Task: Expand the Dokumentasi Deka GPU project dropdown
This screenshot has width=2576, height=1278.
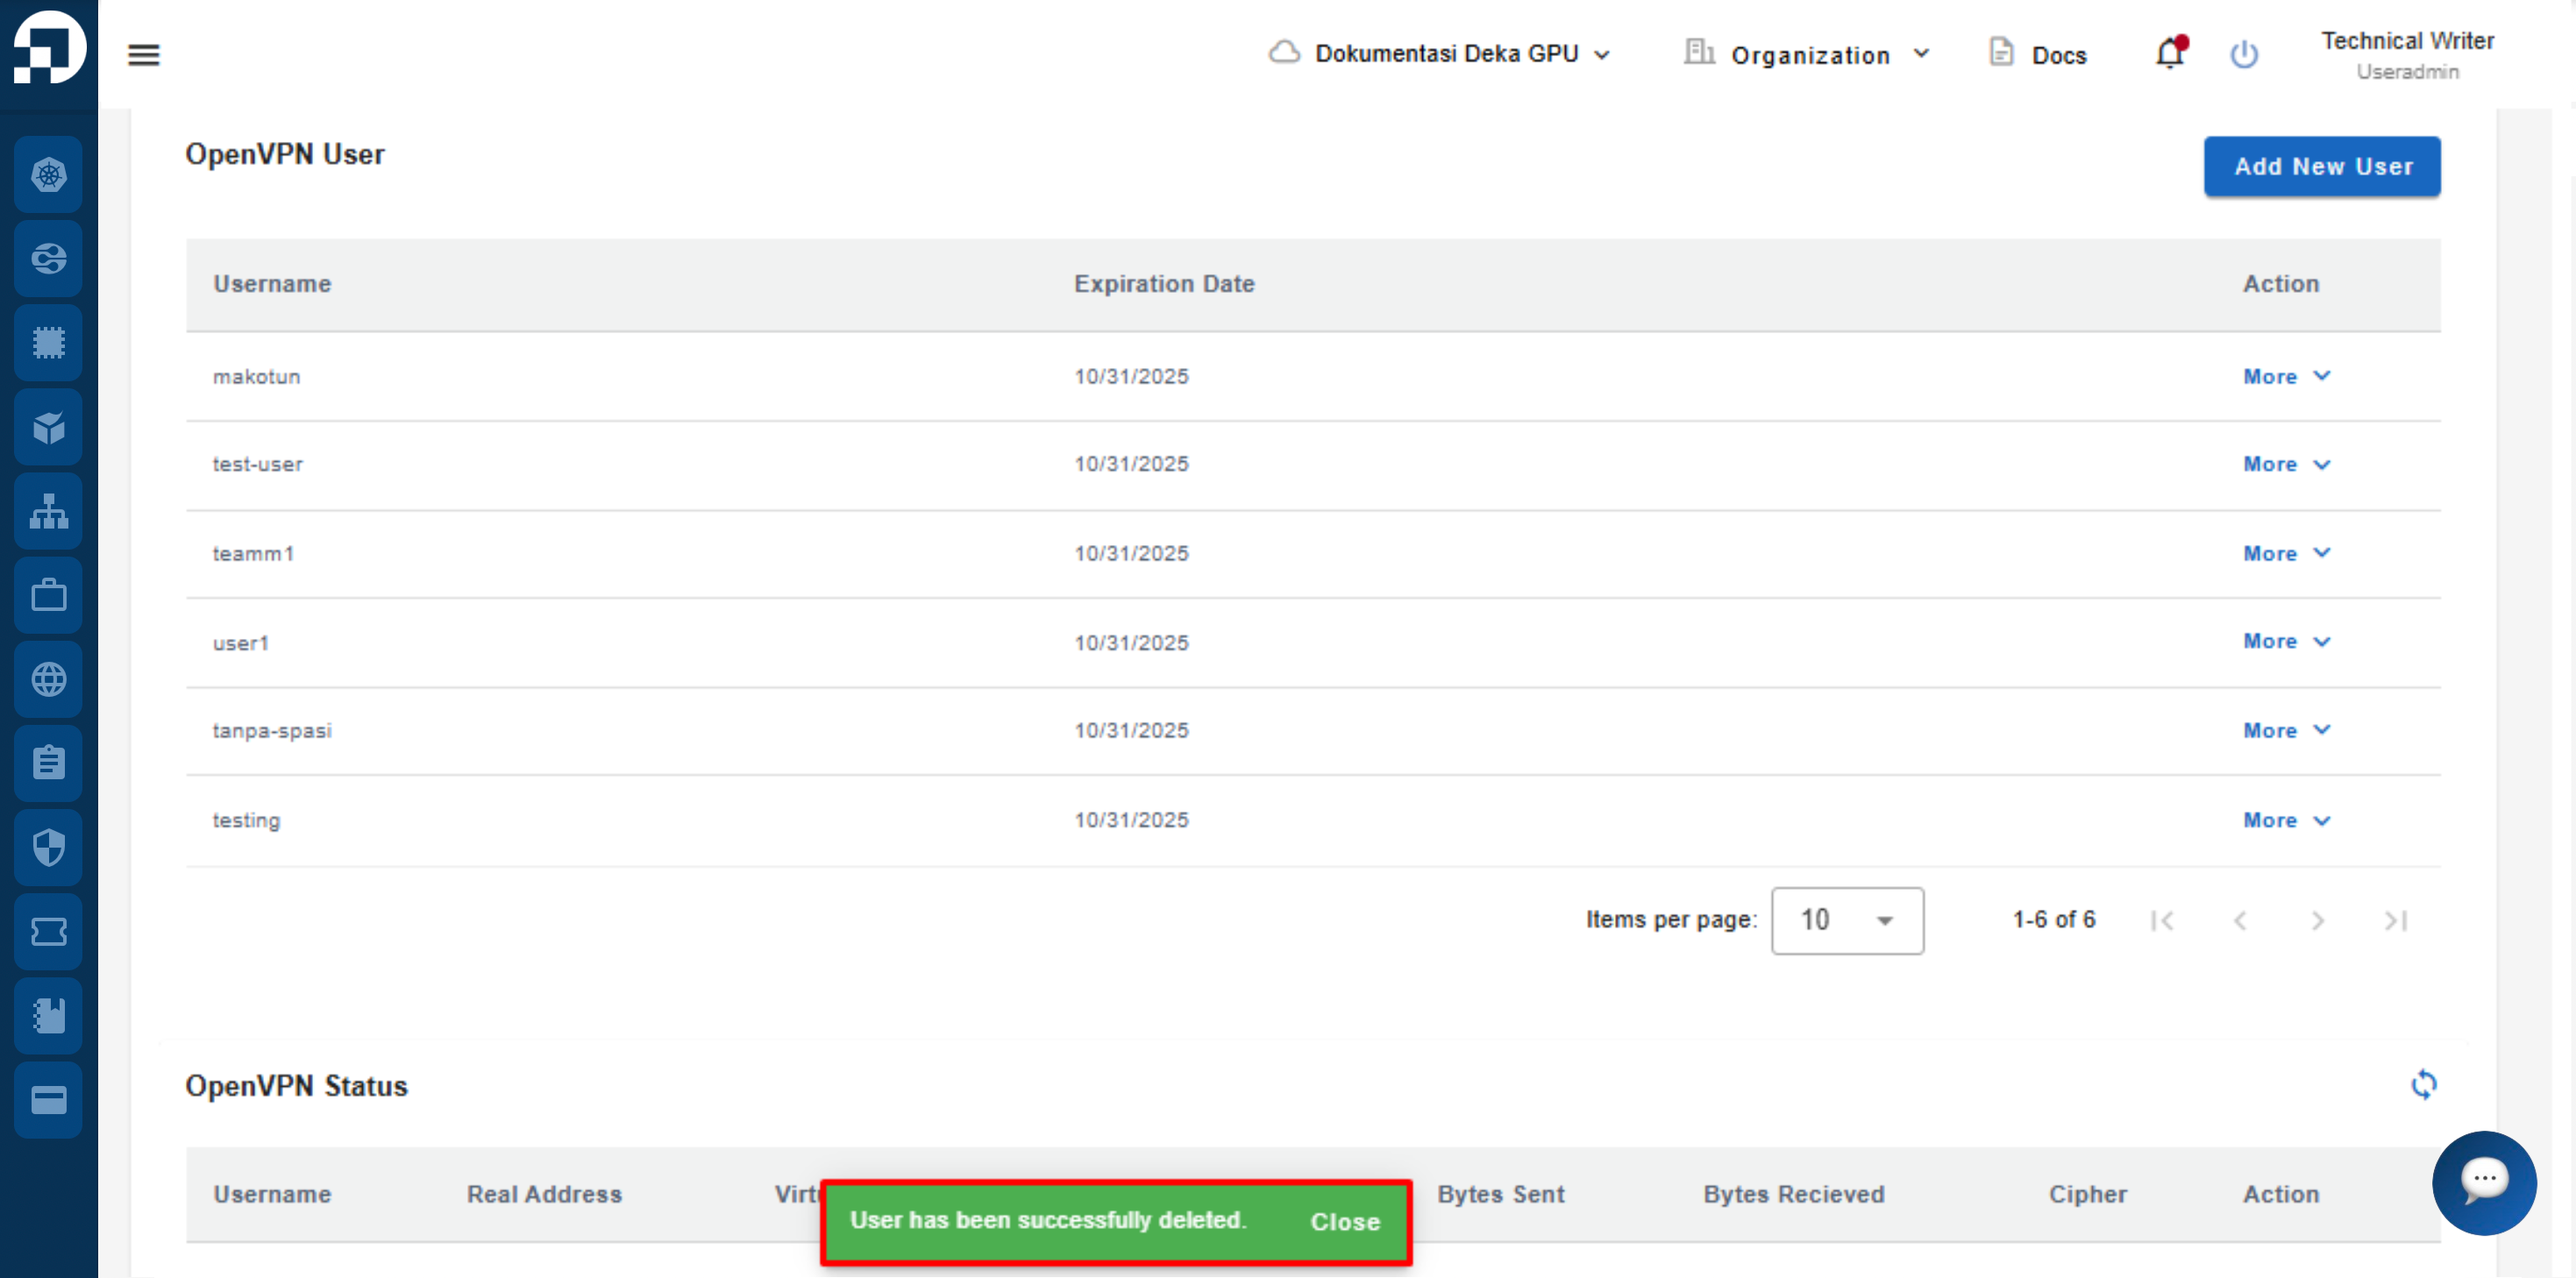Action: click(1439, 54)
